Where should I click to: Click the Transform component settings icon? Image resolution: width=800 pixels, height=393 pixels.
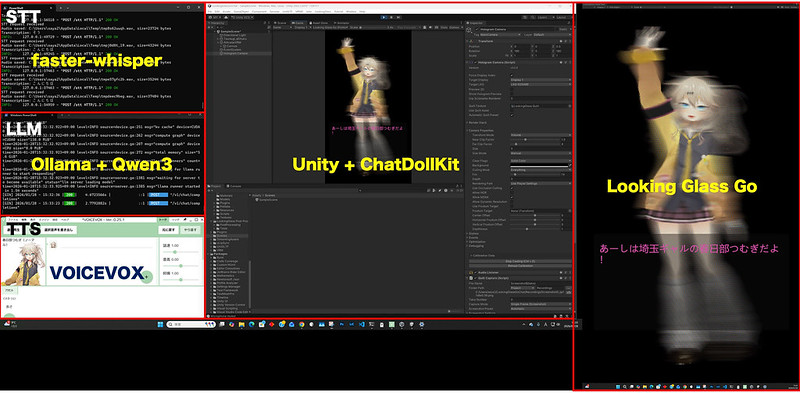pos(565,41)
